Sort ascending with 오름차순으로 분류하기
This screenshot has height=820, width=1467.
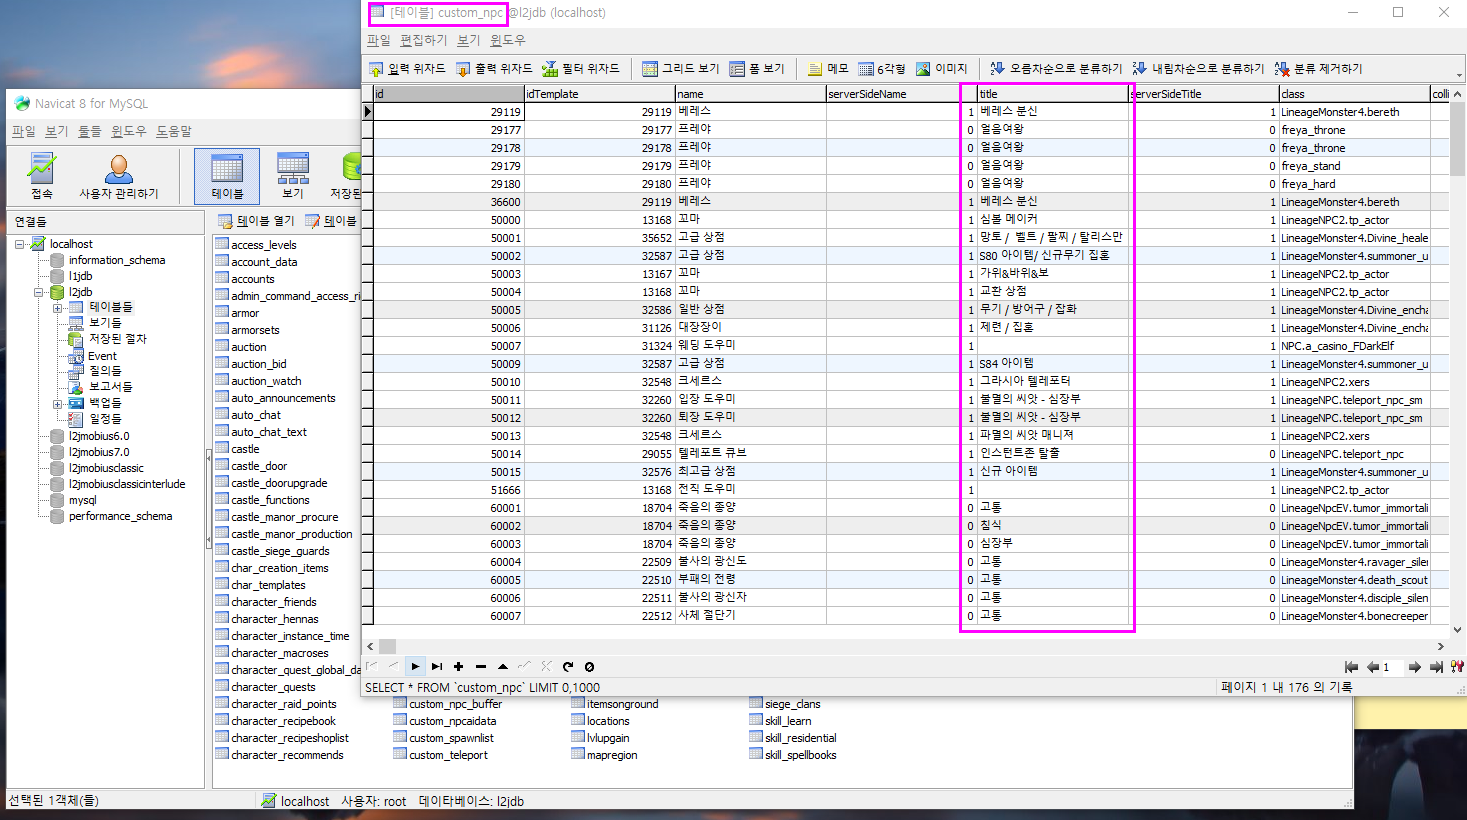click(1056, 69)
